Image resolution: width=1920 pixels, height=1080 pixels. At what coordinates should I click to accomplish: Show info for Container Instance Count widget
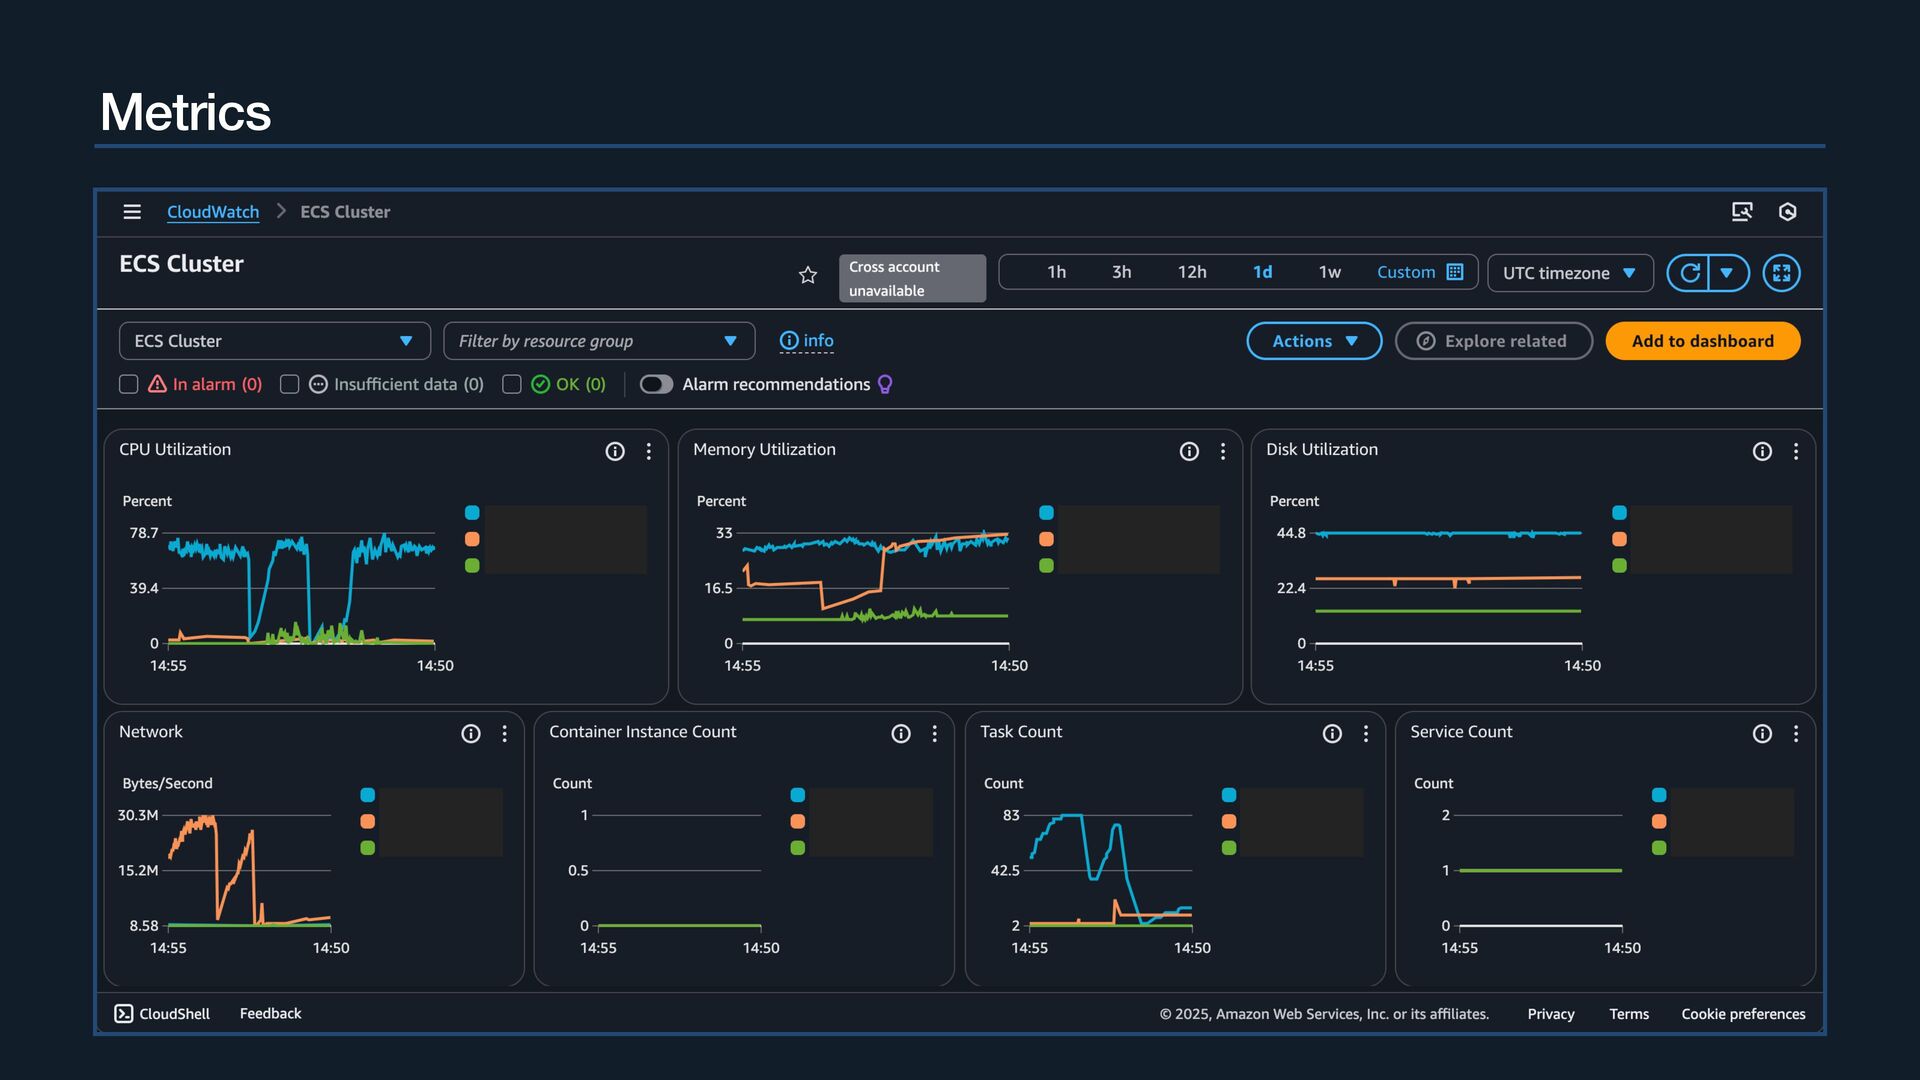901,734
